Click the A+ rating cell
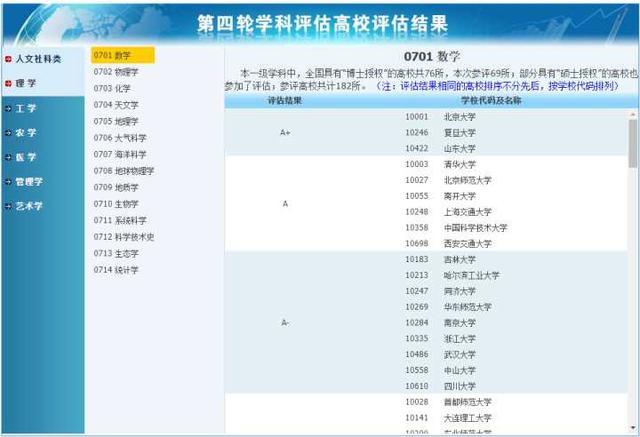640x437 pixels. coord(285,133)
